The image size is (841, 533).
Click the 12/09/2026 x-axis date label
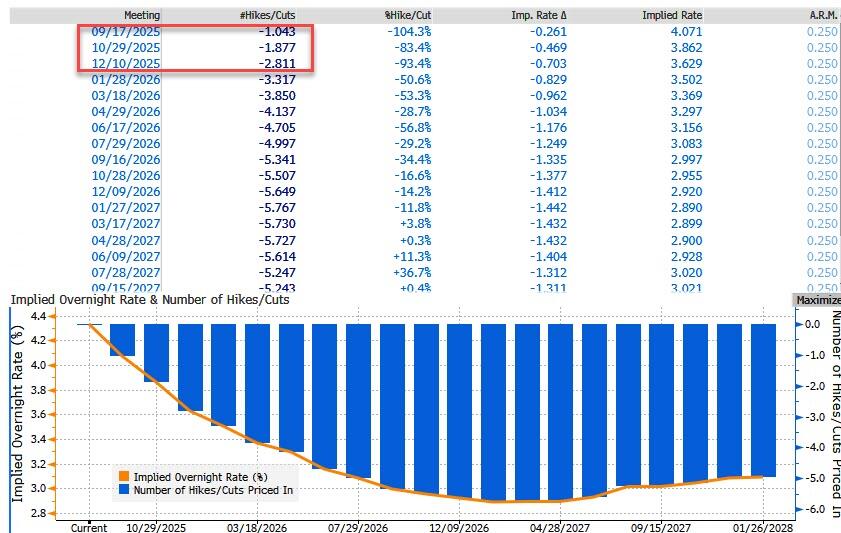461,526
